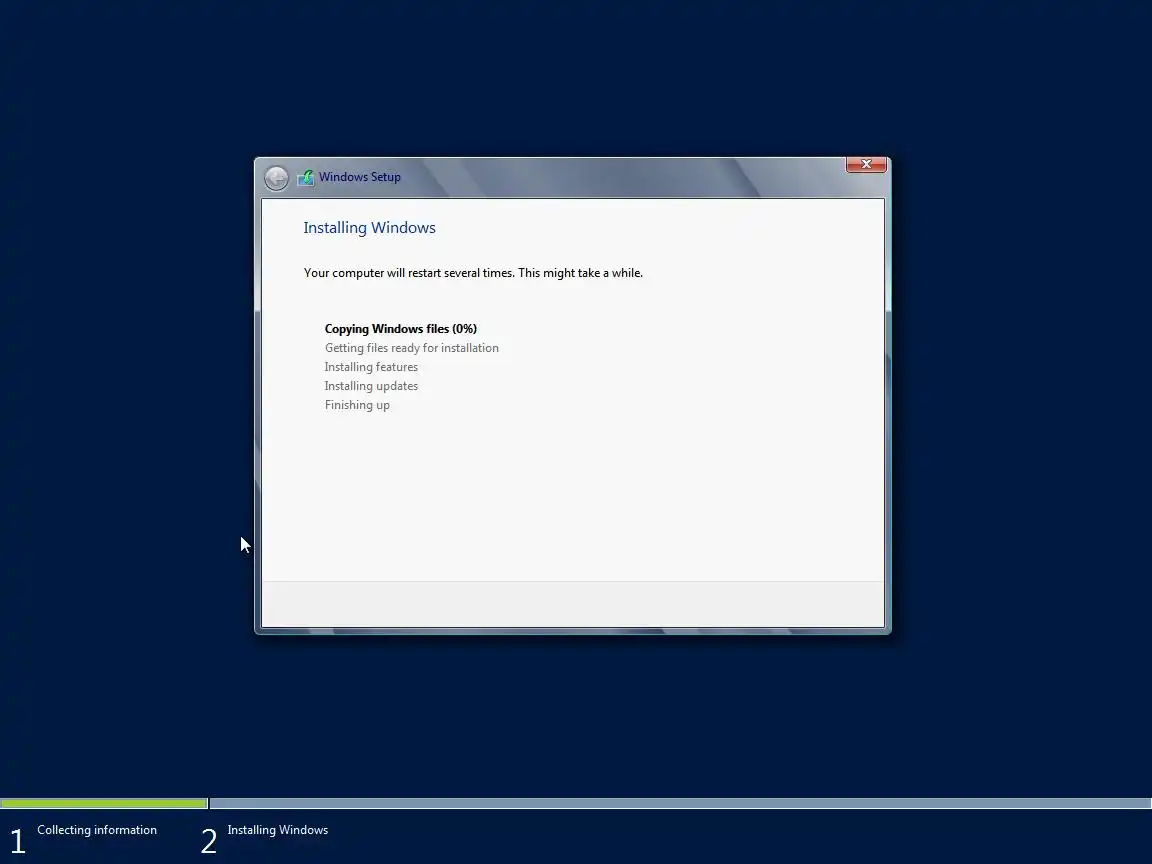Click the green Collecting information progress bar
The height and width of the screenshot is (864, 1152).
click(104, 803)
